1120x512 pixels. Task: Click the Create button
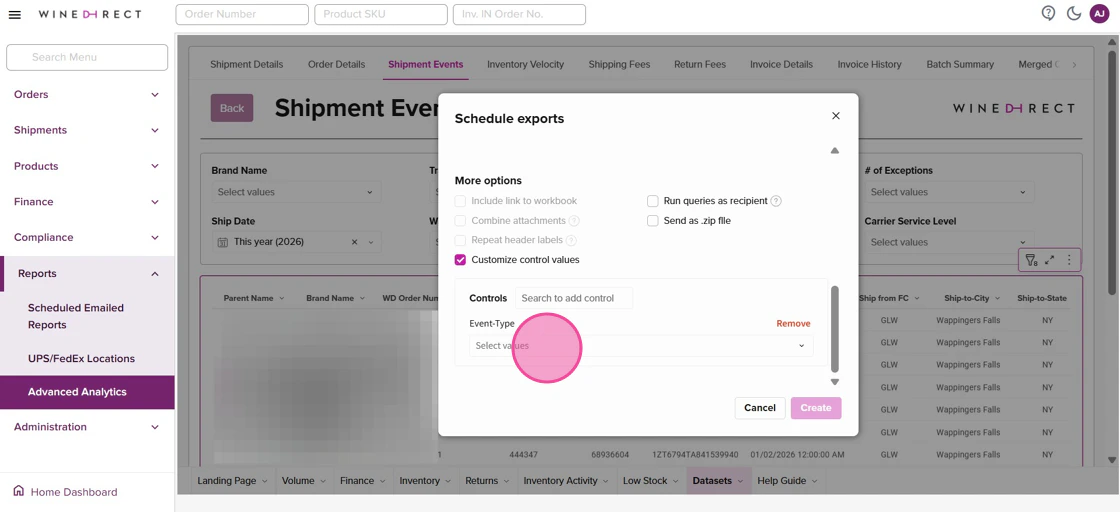[816, 408]
